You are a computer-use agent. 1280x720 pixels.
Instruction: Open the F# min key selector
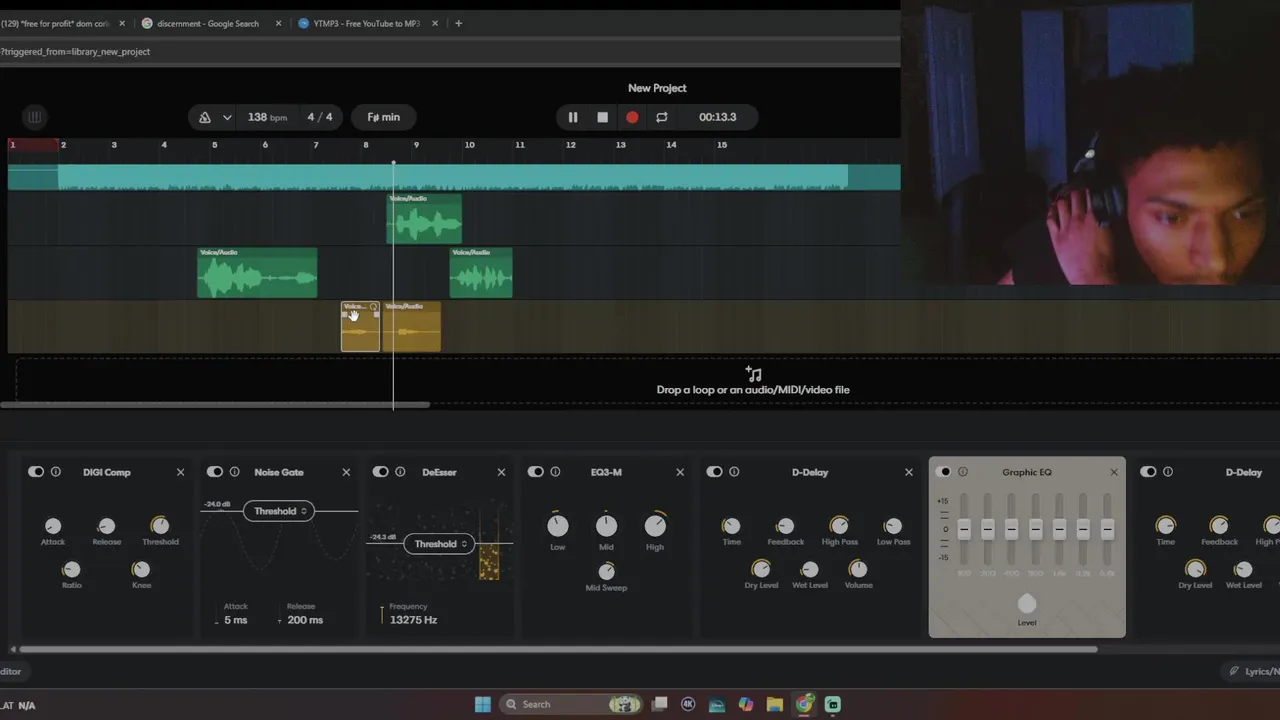(x=383, y=117)
